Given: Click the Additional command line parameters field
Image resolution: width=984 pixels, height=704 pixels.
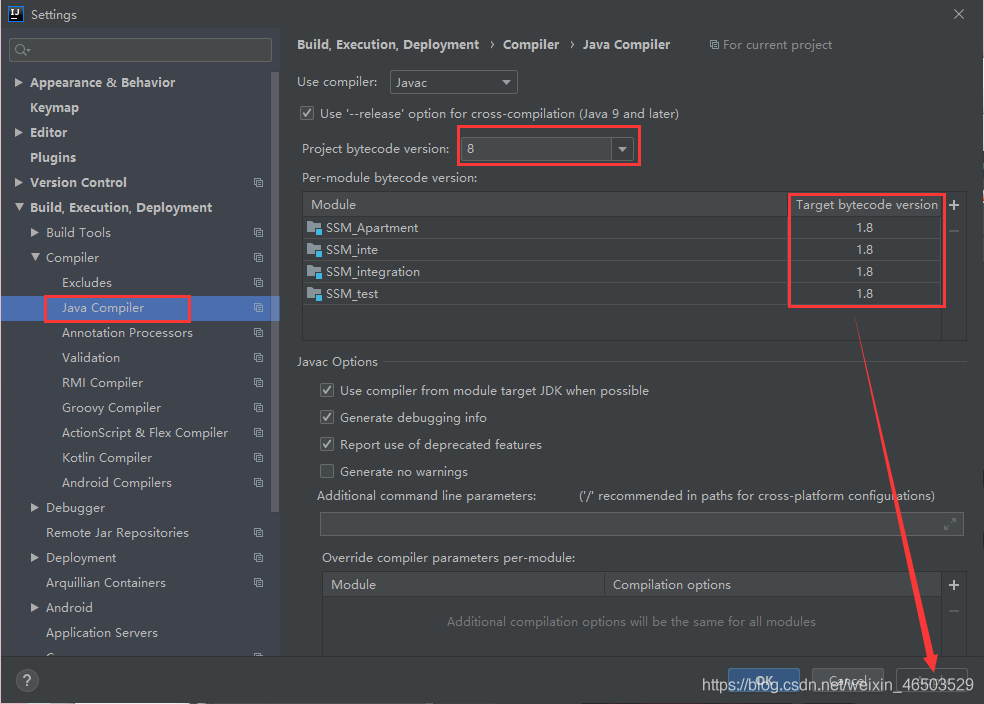Looking at the screenshot, I should [x=641, y=524].
